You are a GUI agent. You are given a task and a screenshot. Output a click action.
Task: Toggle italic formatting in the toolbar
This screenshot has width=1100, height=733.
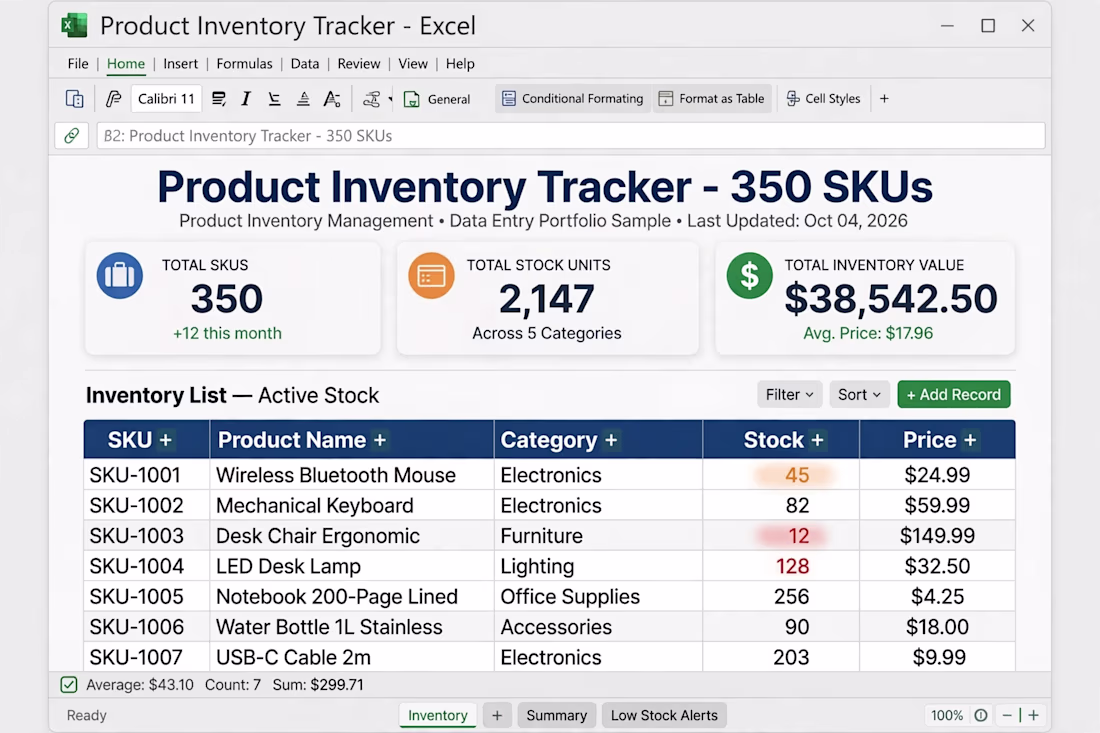tap(246, 99)
